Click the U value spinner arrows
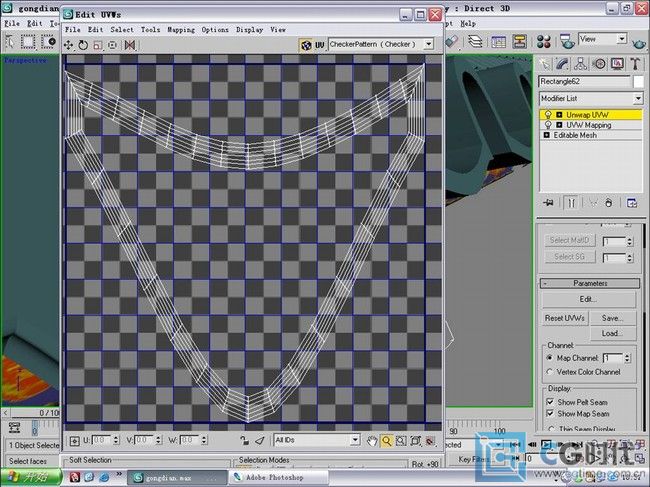This screenshot has height=487, width=650. pyautogui.click(x=116, y=440)
